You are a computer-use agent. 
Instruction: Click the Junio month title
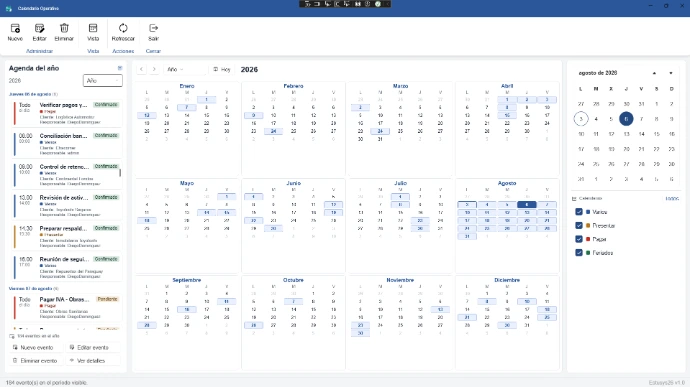point(293,183)
